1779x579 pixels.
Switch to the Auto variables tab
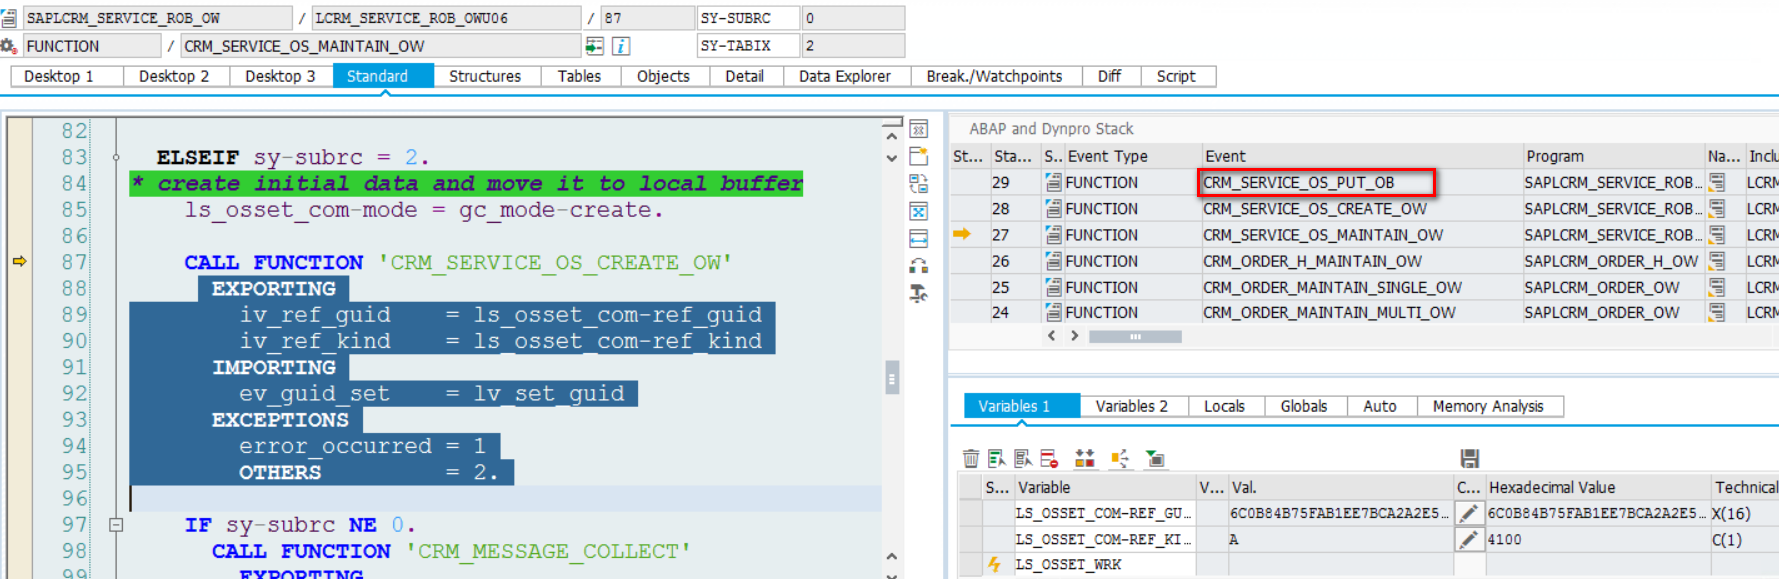click(1380, 406)
